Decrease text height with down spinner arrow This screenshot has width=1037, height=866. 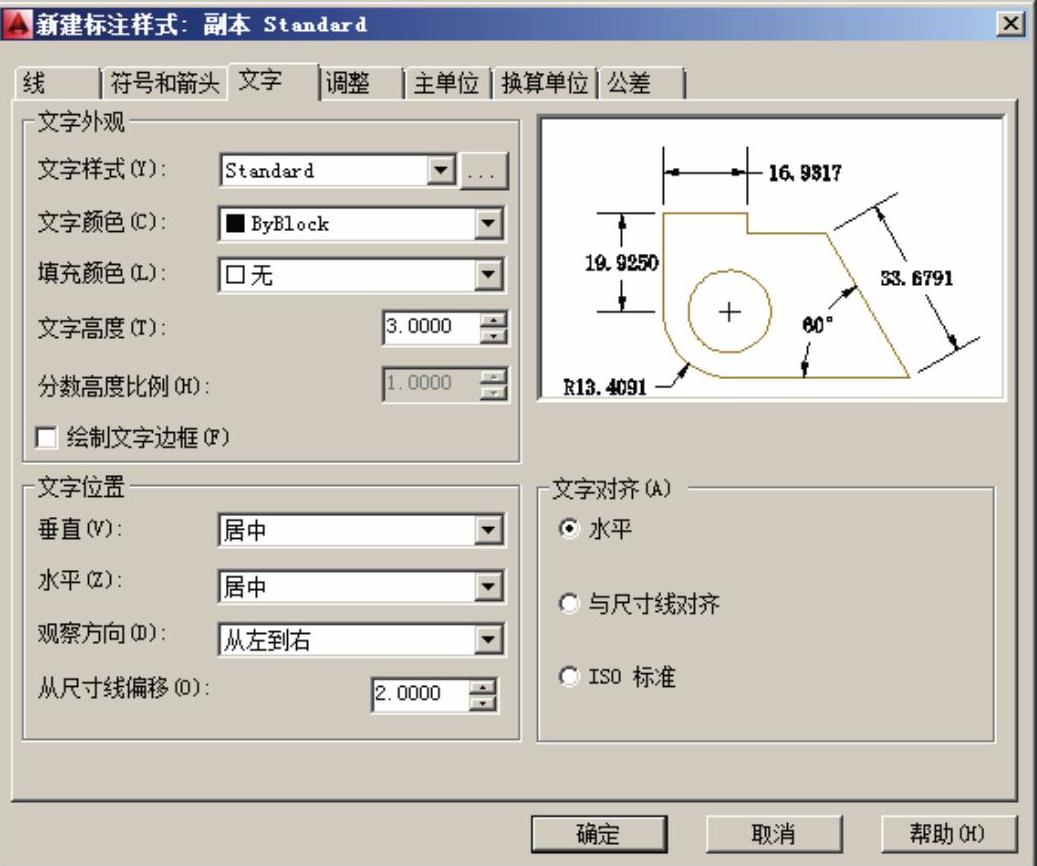(x=494, y=334)
